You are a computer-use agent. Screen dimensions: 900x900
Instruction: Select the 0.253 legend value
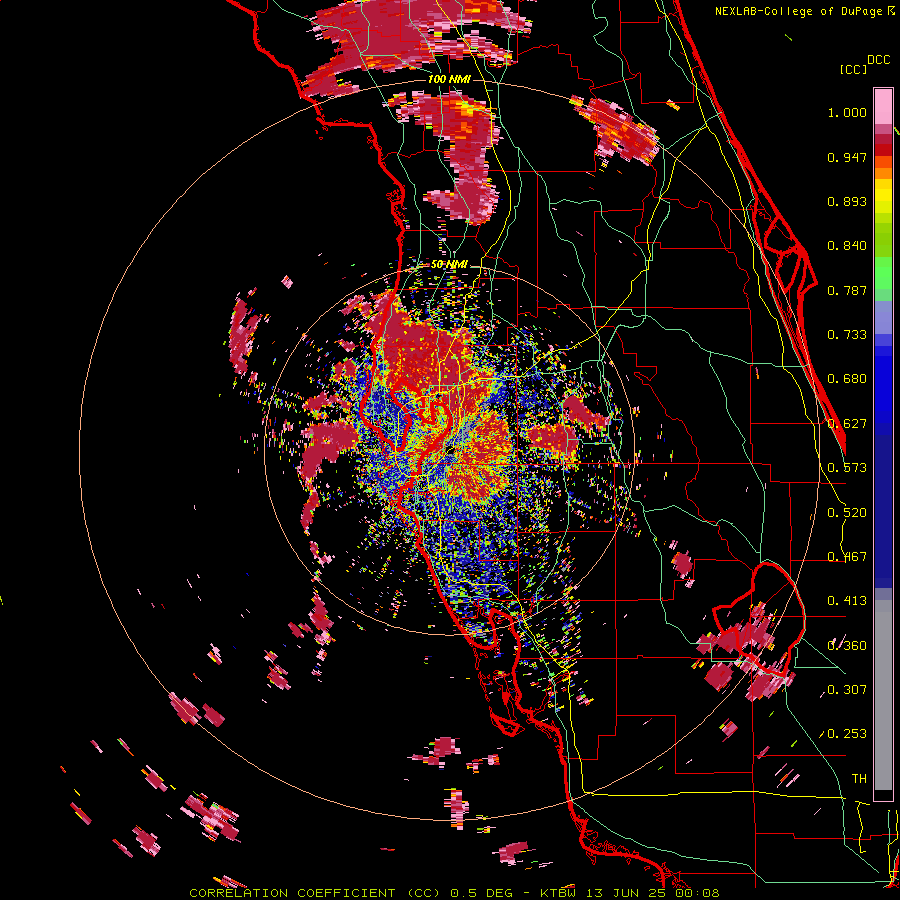point(847,734)
